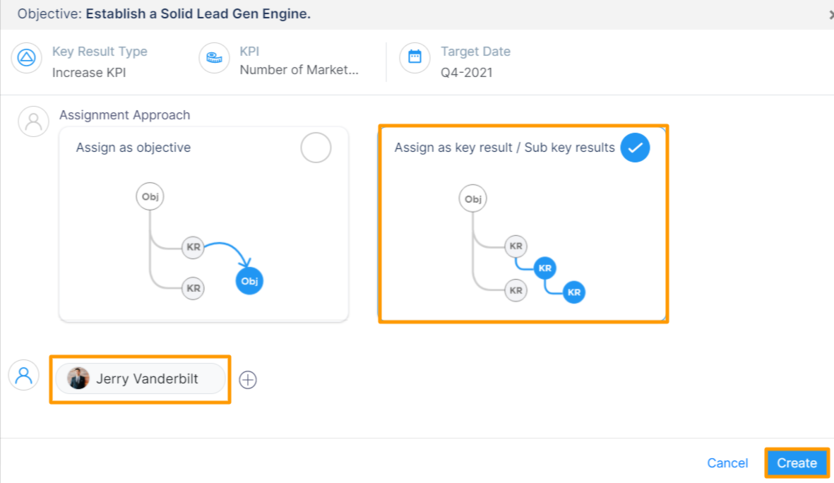Toggle the key result checkmark
The width and height of the screenshot is (834, 483).
pyautogui.click(x=635, y=148)
